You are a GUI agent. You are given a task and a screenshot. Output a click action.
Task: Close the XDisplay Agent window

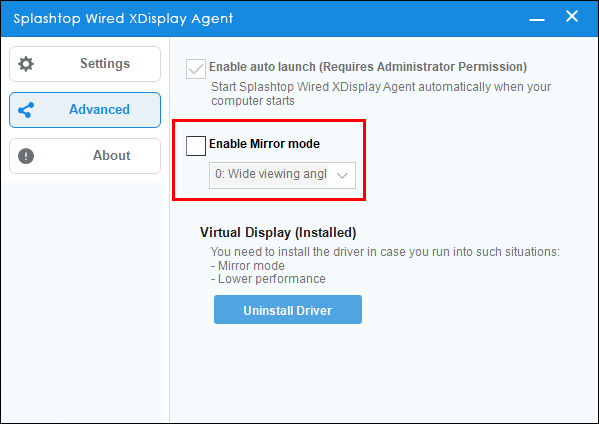point(572,16)
